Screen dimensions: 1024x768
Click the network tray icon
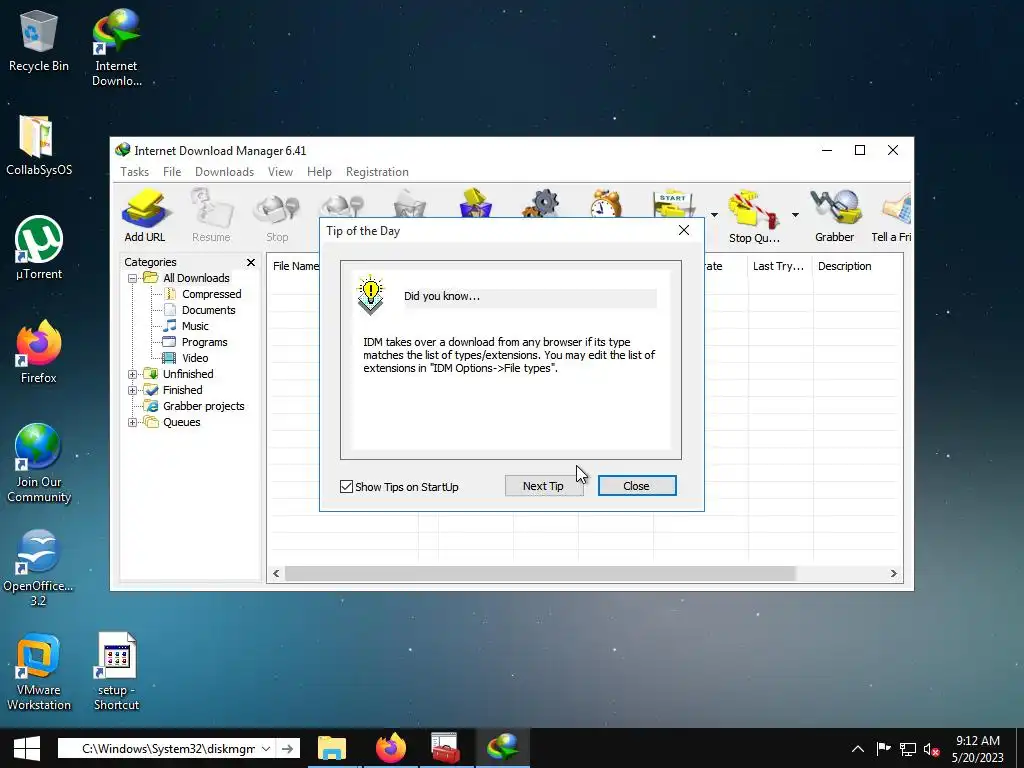[908, 749]
